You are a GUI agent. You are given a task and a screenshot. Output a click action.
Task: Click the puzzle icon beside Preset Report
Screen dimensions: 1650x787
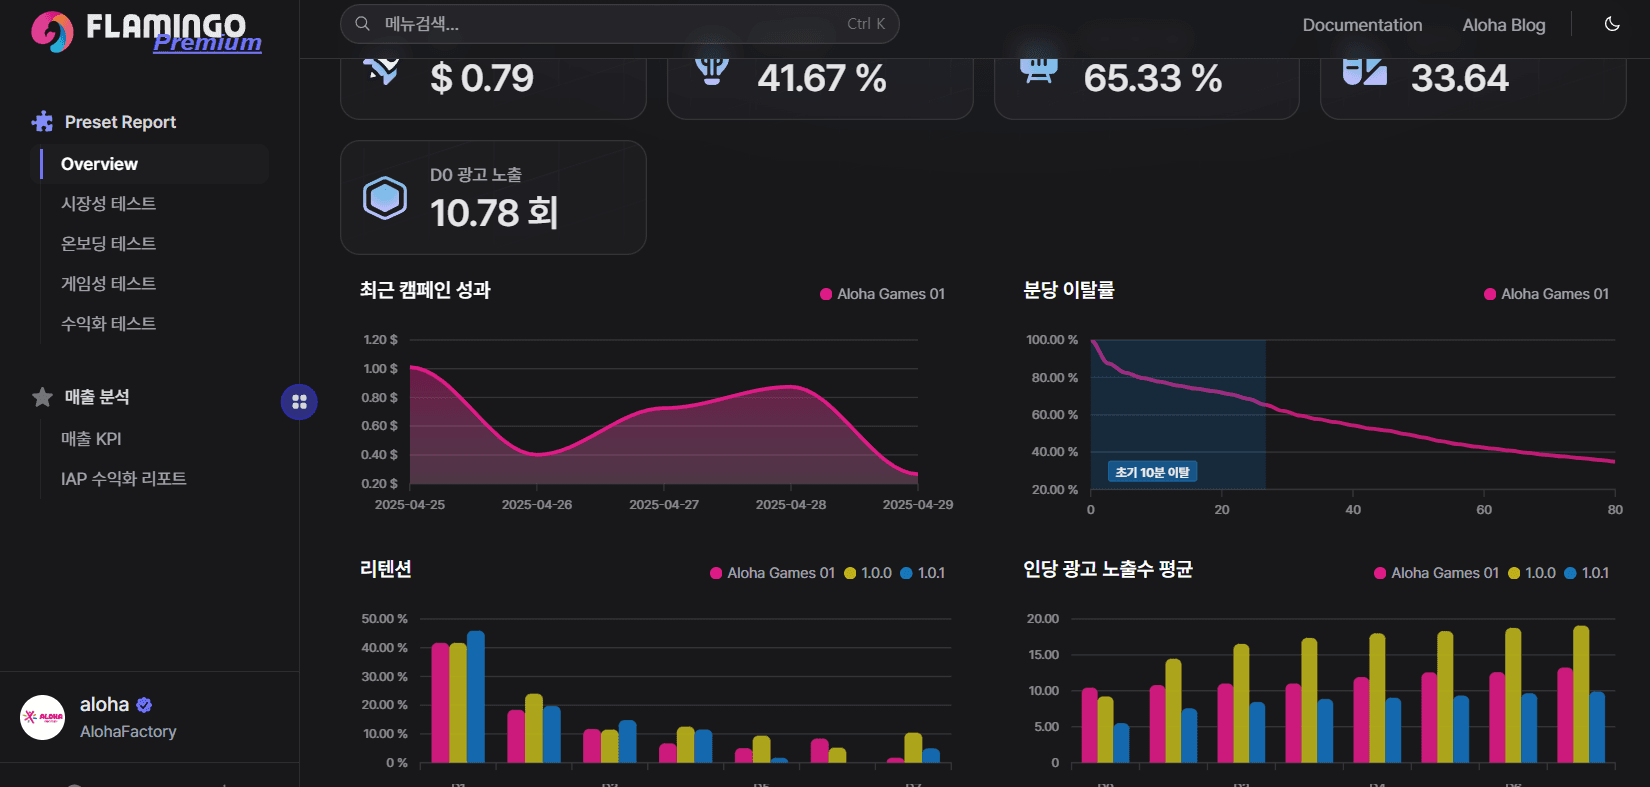point(42,122)
